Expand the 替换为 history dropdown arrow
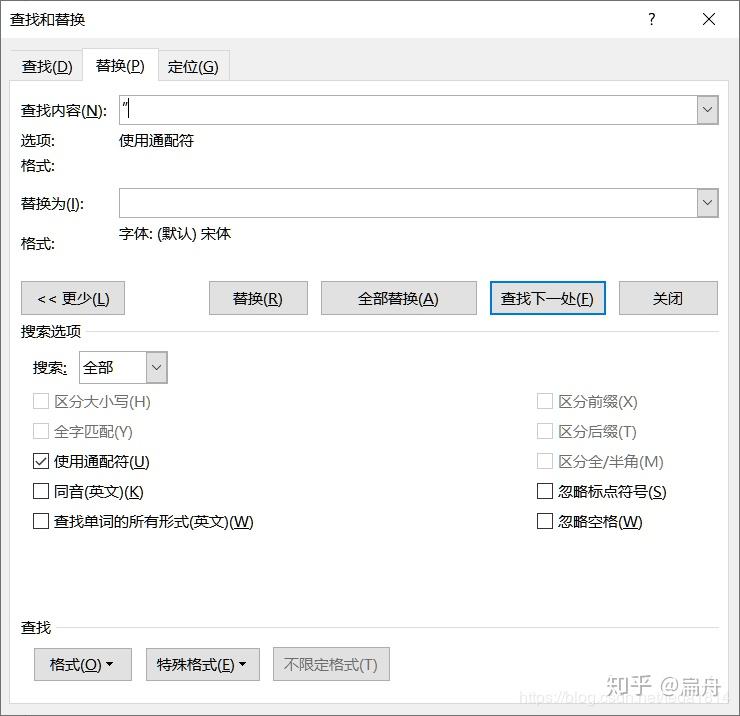740x716 pixels. coord(707,203)
